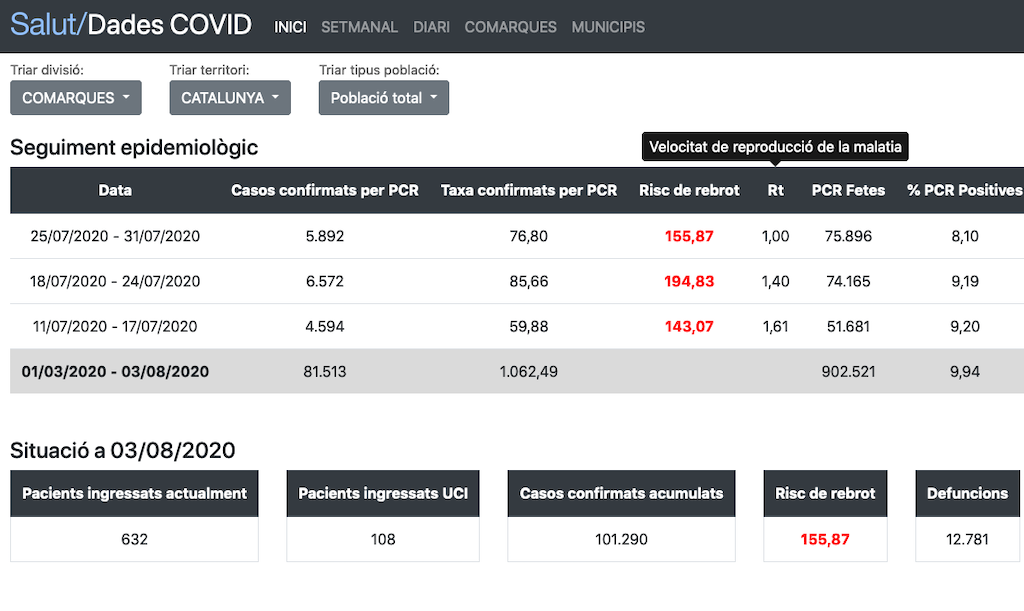Click the Defuncions card header
The height and width of the screenshot is (611, 1024).
click(967, 493)
